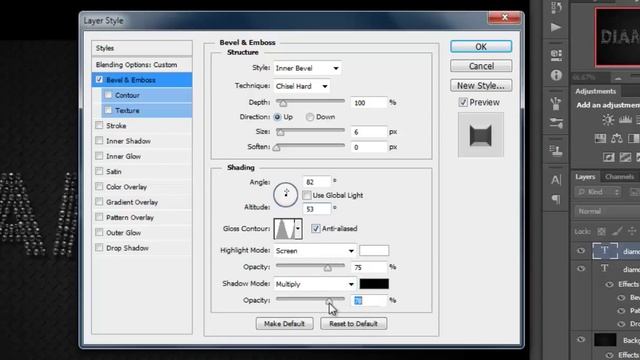Click the Depth slider handle
Image resolution: width=640 pixels, height=360 pixels.
pos(283,102)
